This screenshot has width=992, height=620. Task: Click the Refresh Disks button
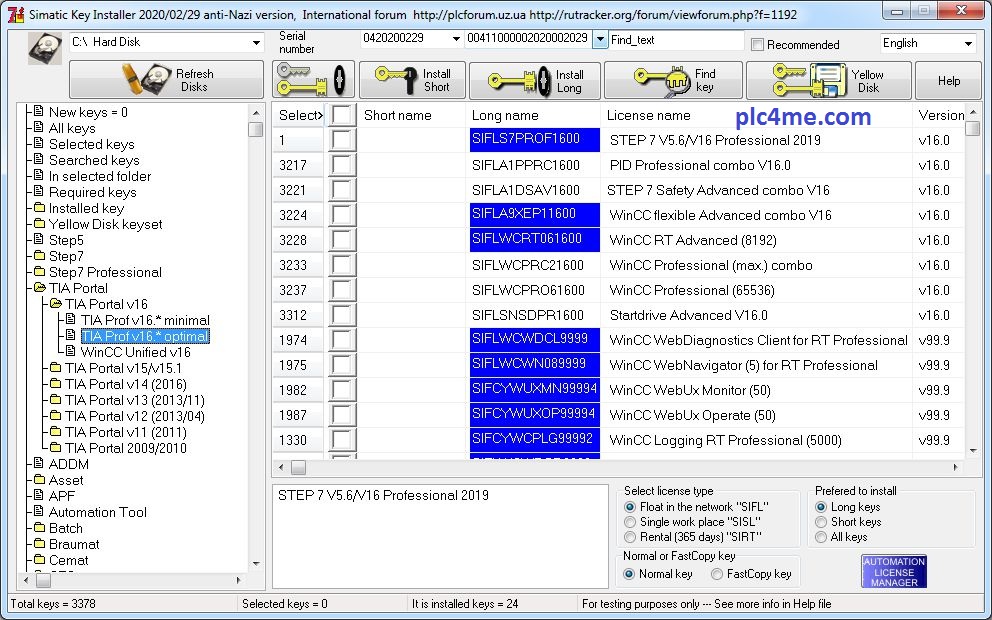click(x=166, y=80)
